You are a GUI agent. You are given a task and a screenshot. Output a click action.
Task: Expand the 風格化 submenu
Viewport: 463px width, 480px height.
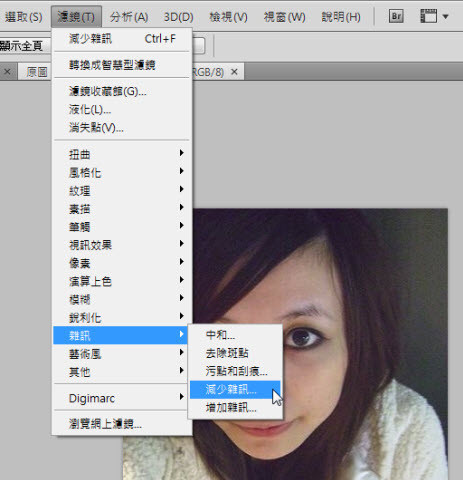point(122,173)
